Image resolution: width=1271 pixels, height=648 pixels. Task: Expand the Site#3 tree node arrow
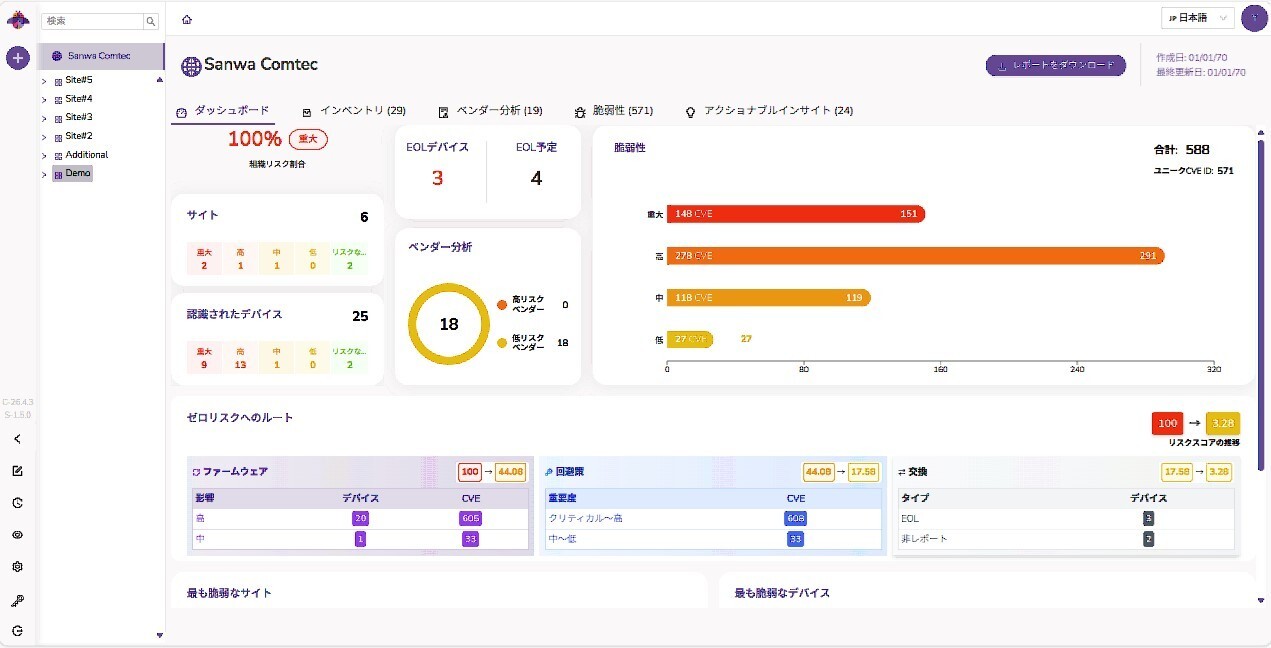44,118
